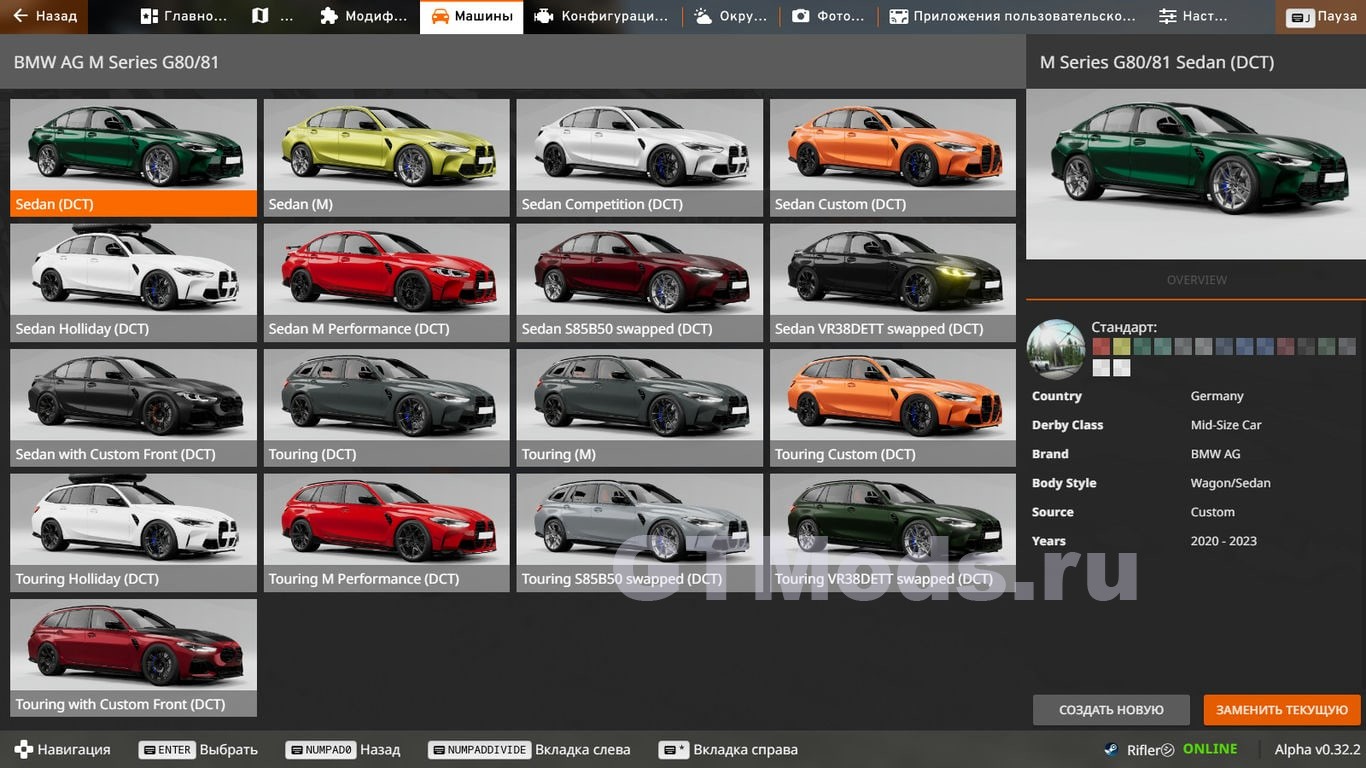
Task: Pick the yellow standard color swatch
Action: [1122, 347]
